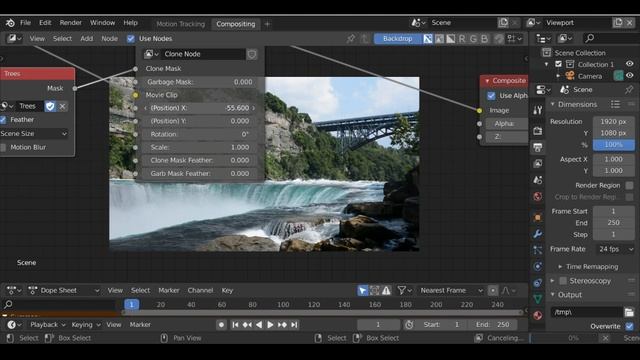Collapse the Output panel
The image size is (640, 360).
[x=553, y=295]
